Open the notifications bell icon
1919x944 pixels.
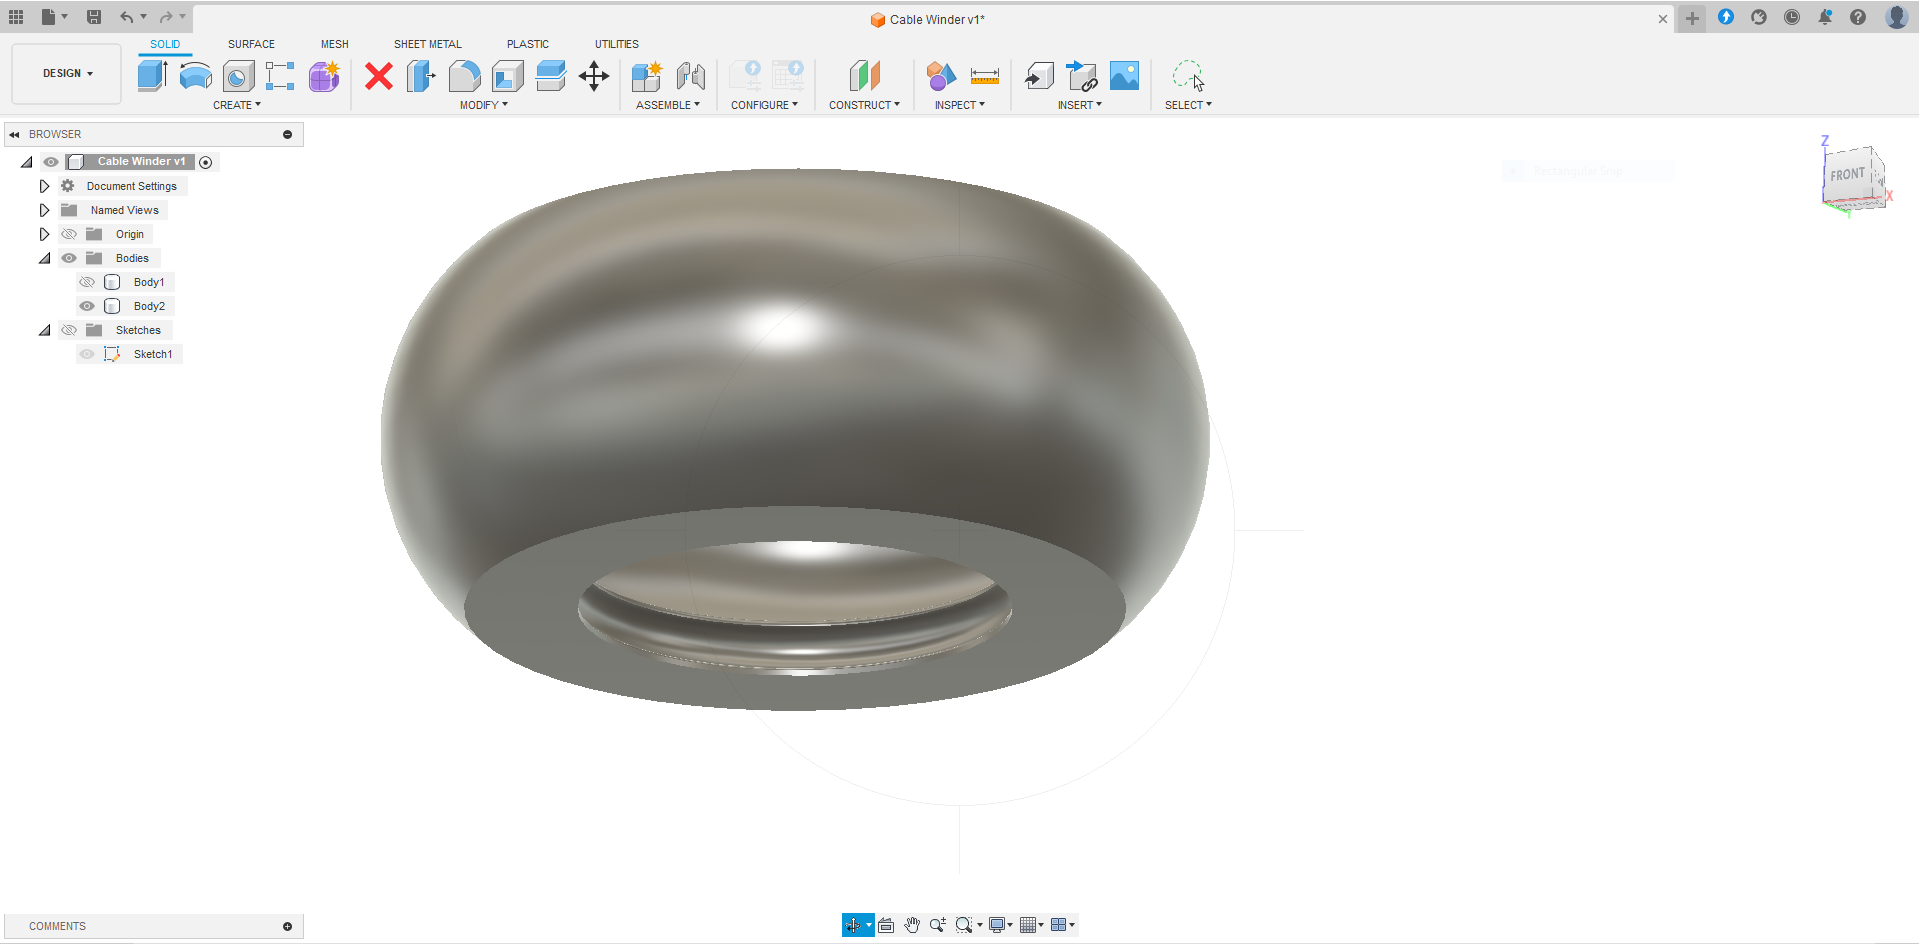1825,17
